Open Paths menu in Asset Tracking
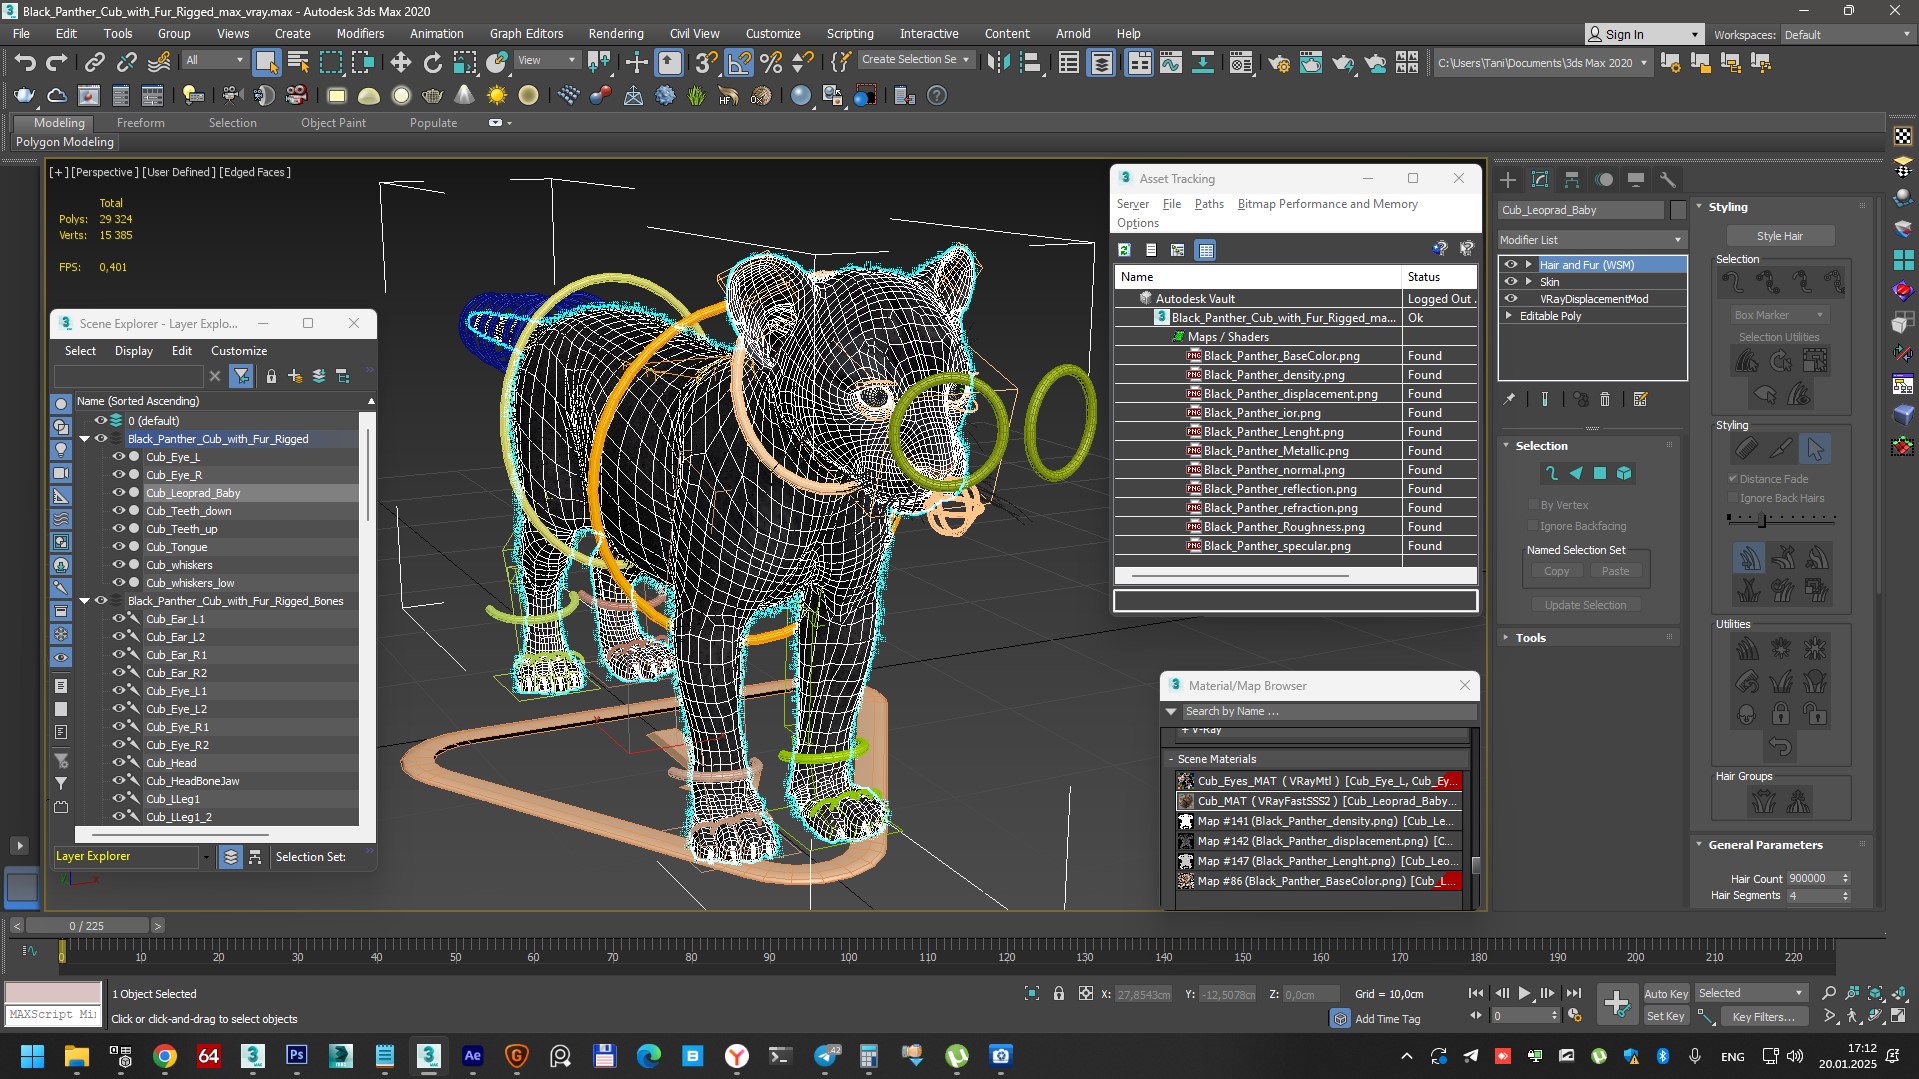 pyautogui.click(x=1209, y=204)
